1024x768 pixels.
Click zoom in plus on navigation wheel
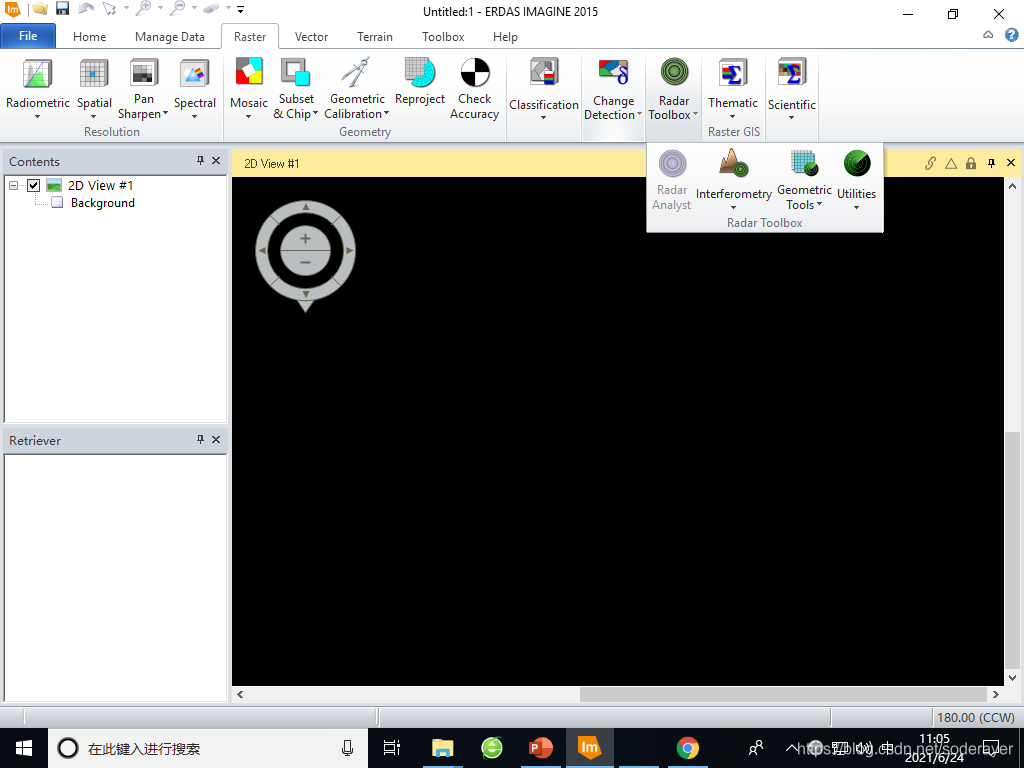305,238
